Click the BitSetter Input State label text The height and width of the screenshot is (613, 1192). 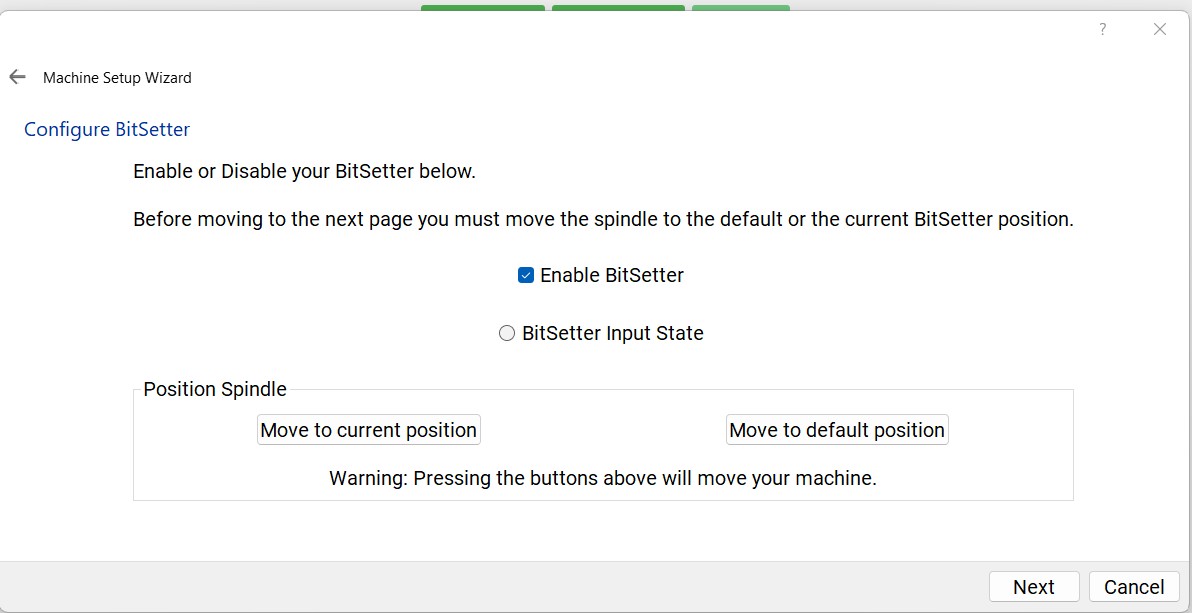pyautogui.click(x=613, y=333)
